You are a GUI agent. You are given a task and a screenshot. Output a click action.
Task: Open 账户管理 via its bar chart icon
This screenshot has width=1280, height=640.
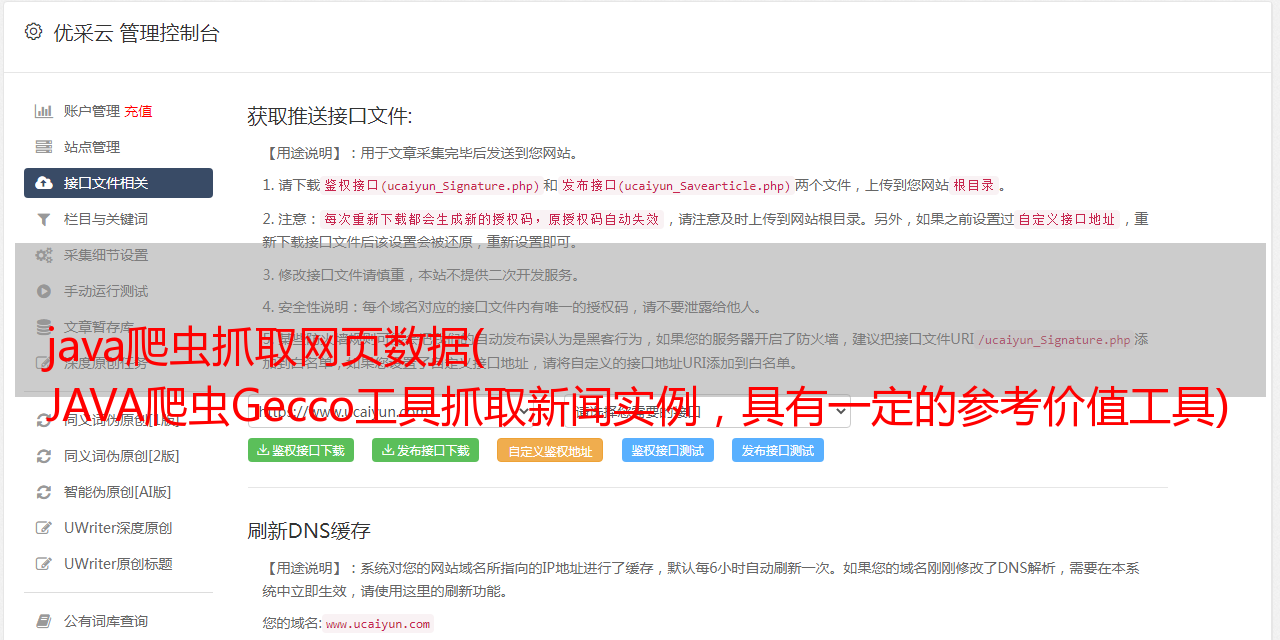pyautogui.click(x=44, y=111)
